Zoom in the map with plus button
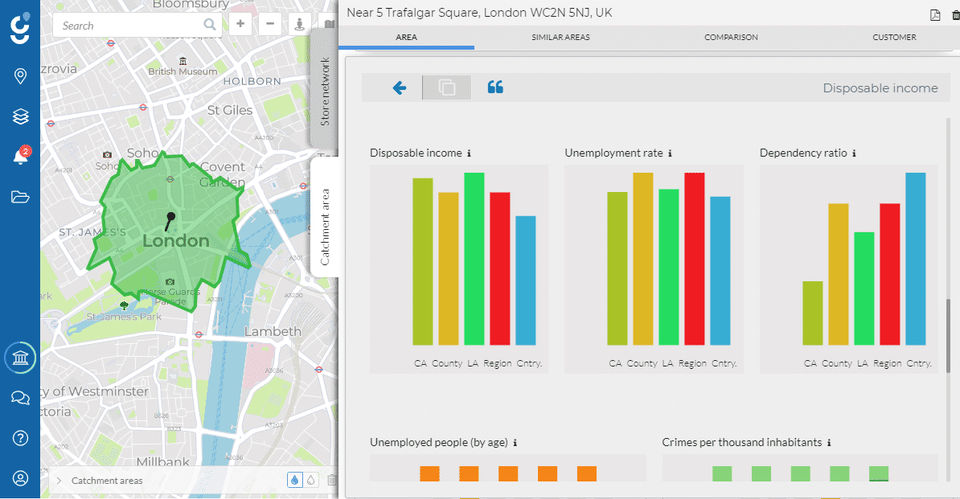 [241, 24]
